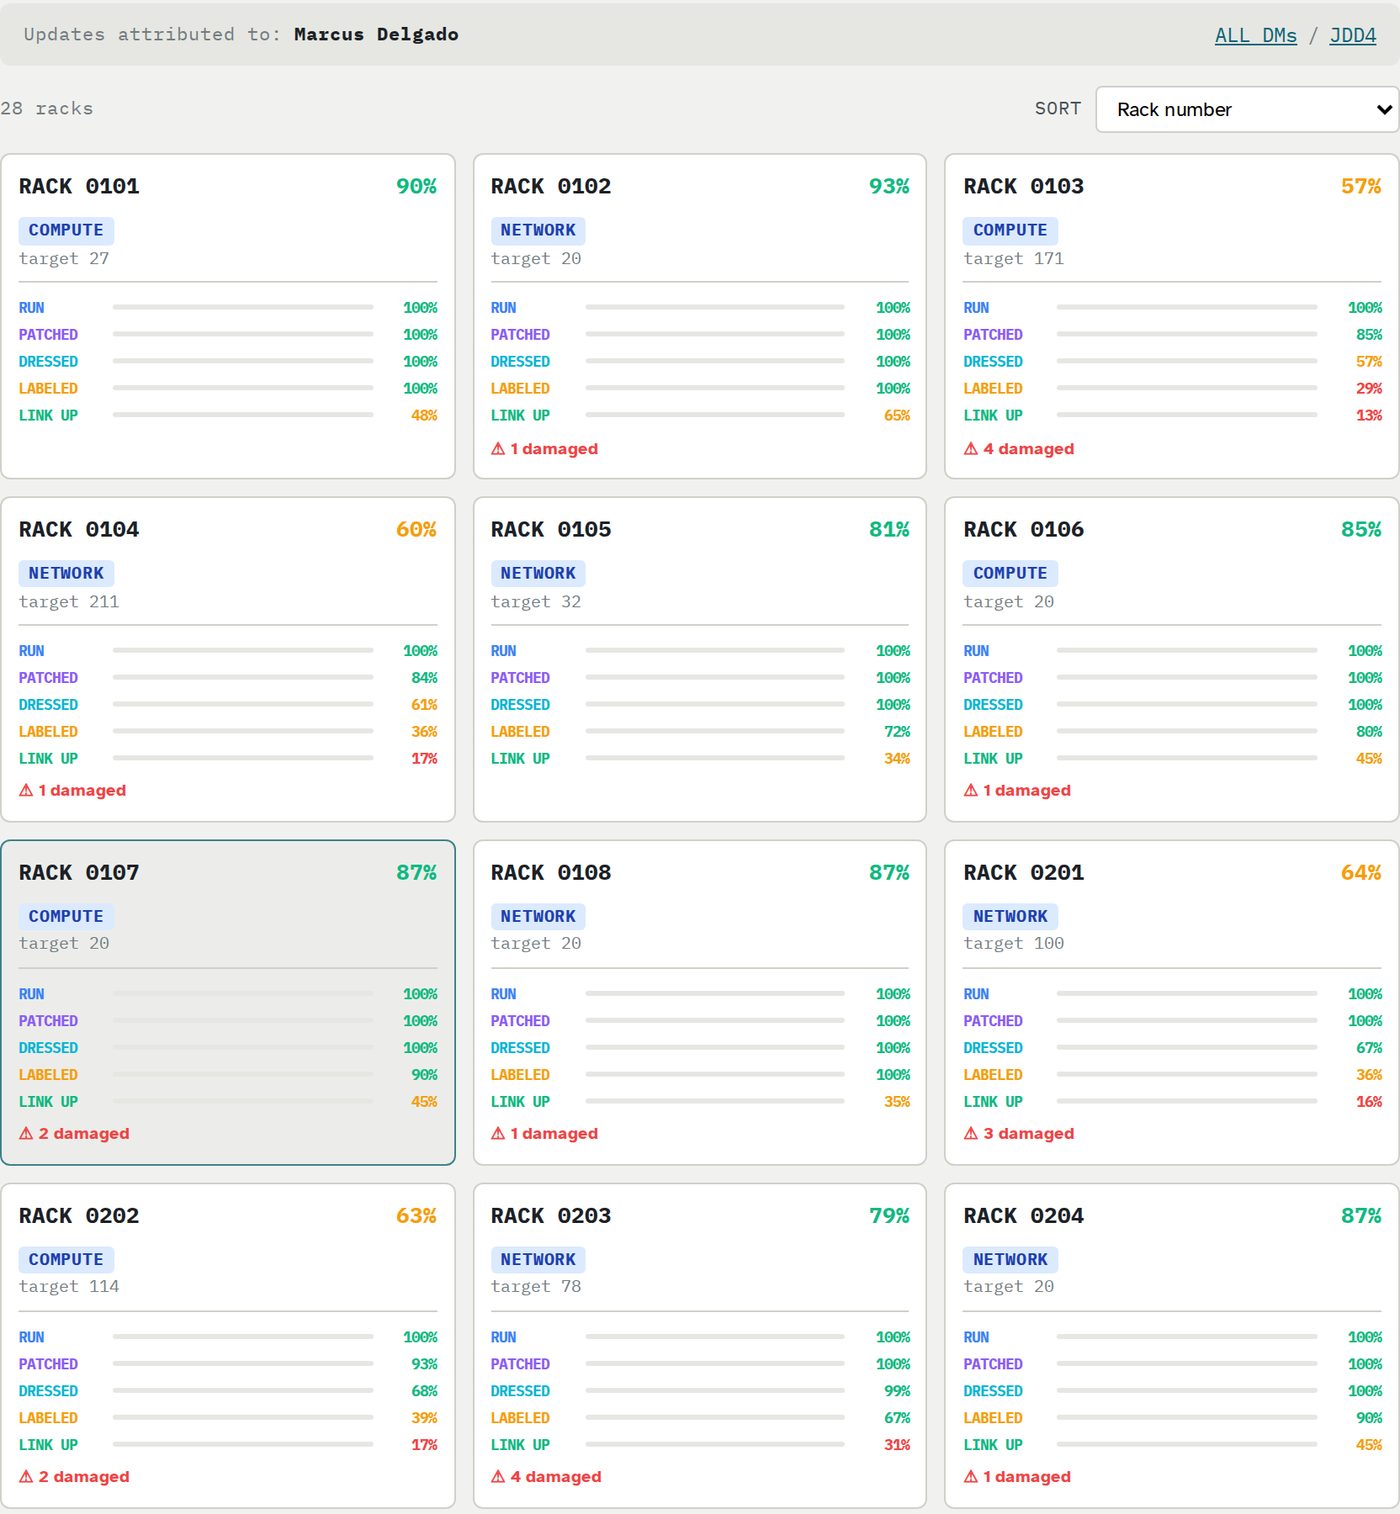
Task: Select the RACK 0108 card heading
Action: click(551, 872)
